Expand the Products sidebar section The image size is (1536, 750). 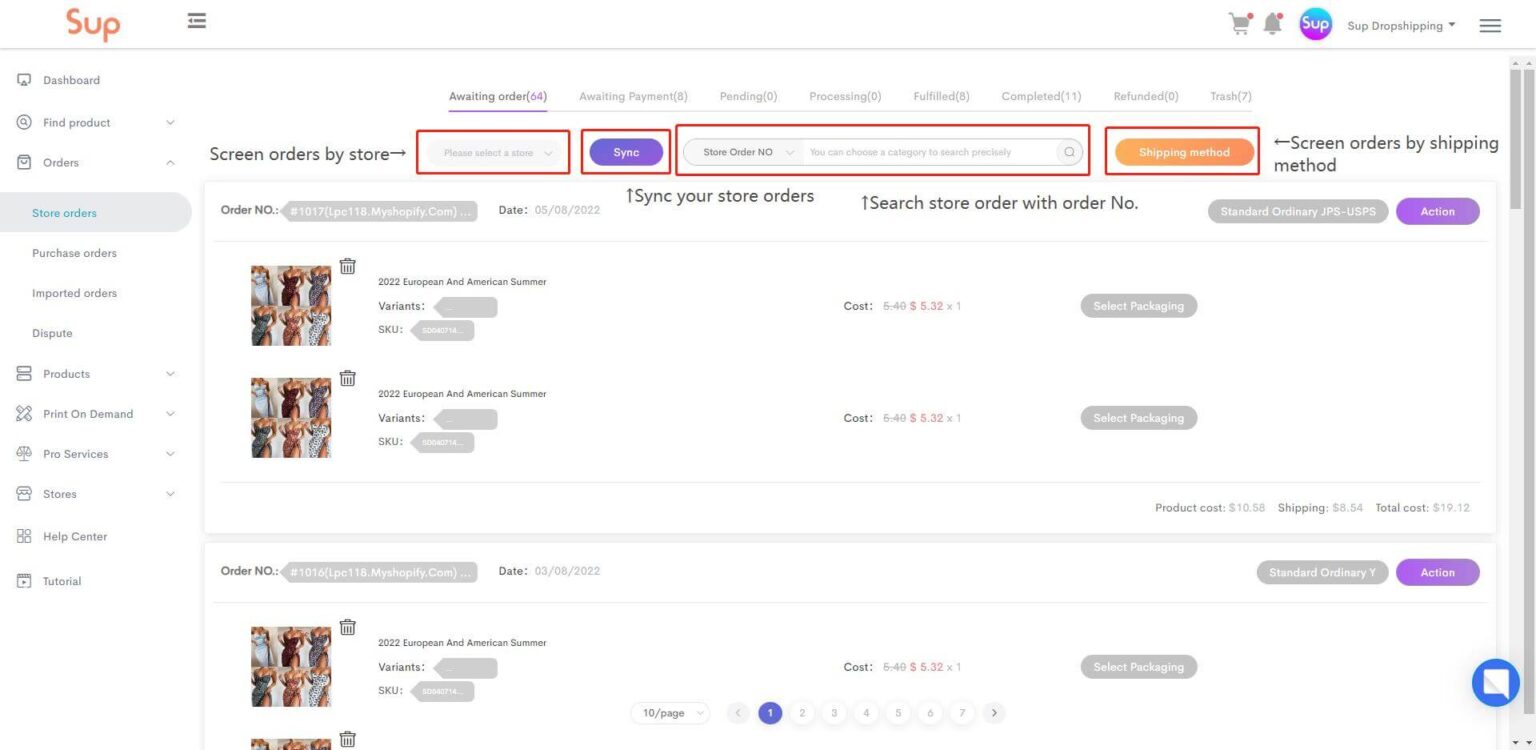pyautogui.click(x=64, y=373)
